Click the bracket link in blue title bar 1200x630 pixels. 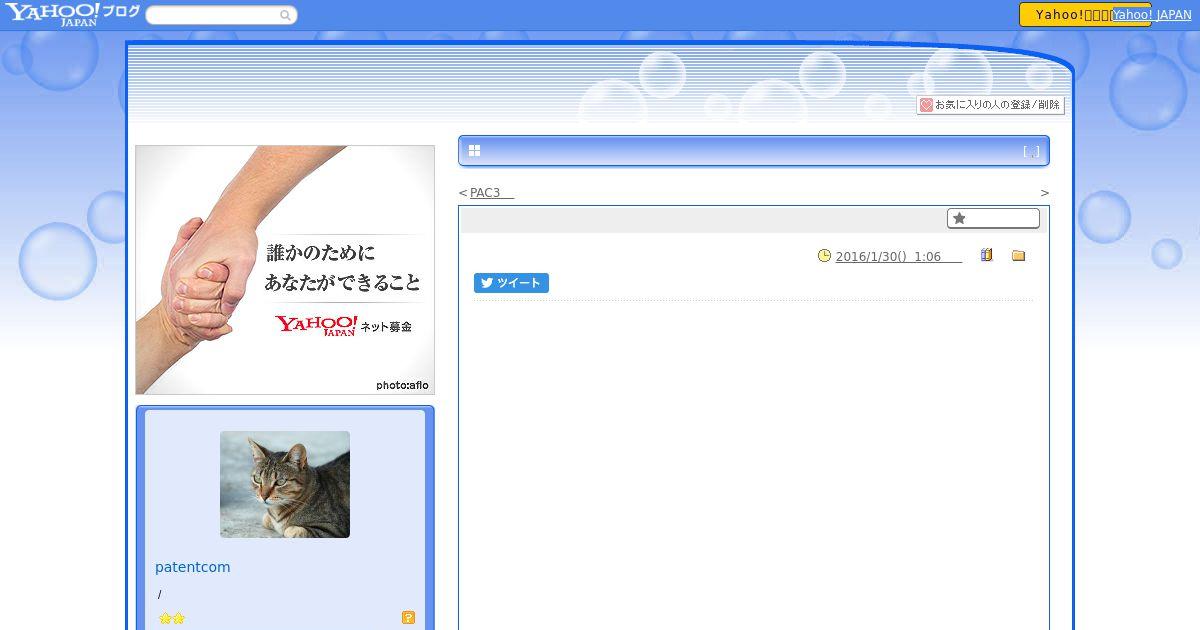click(1031, 152)
